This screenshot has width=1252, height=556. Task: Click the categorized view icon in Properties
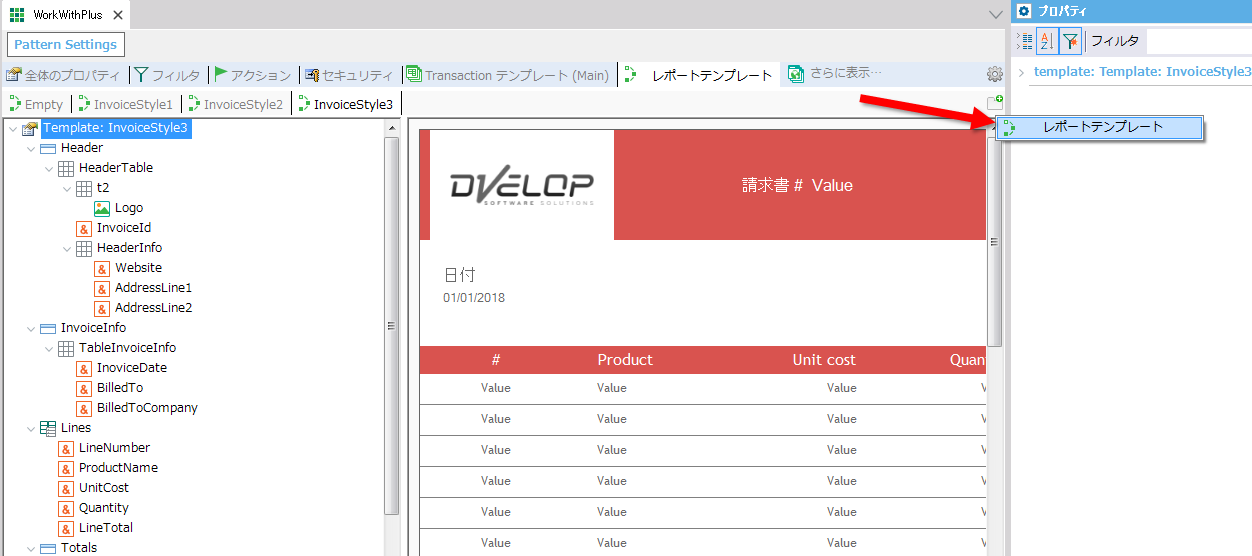point(1025,41)
